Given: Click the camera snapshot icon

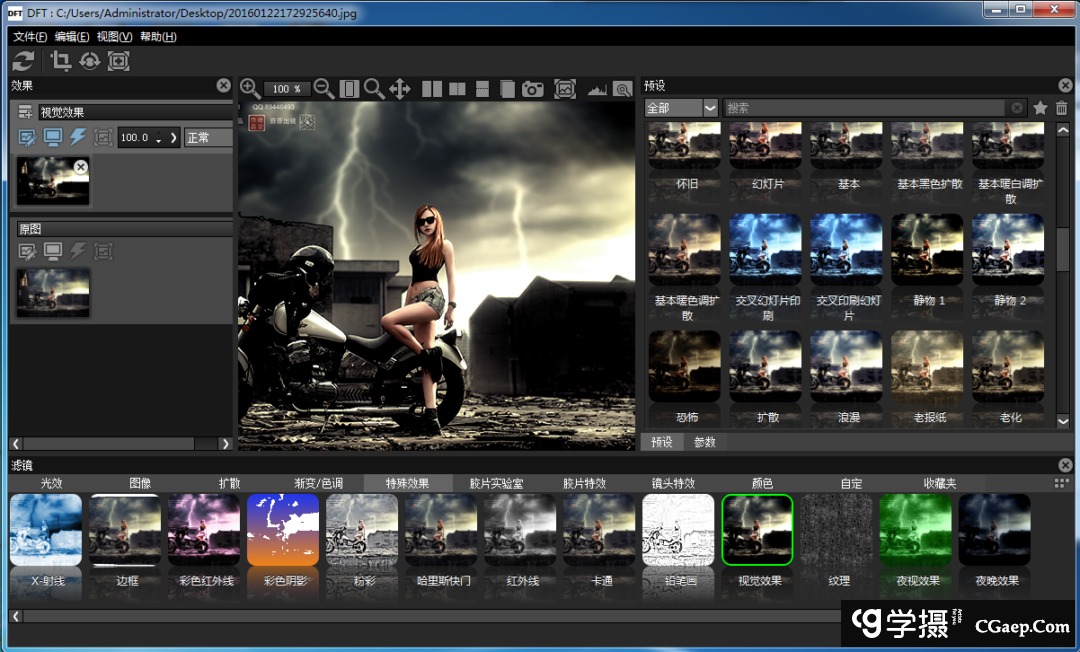Looking at the screenshot, I should coord(533,89).
